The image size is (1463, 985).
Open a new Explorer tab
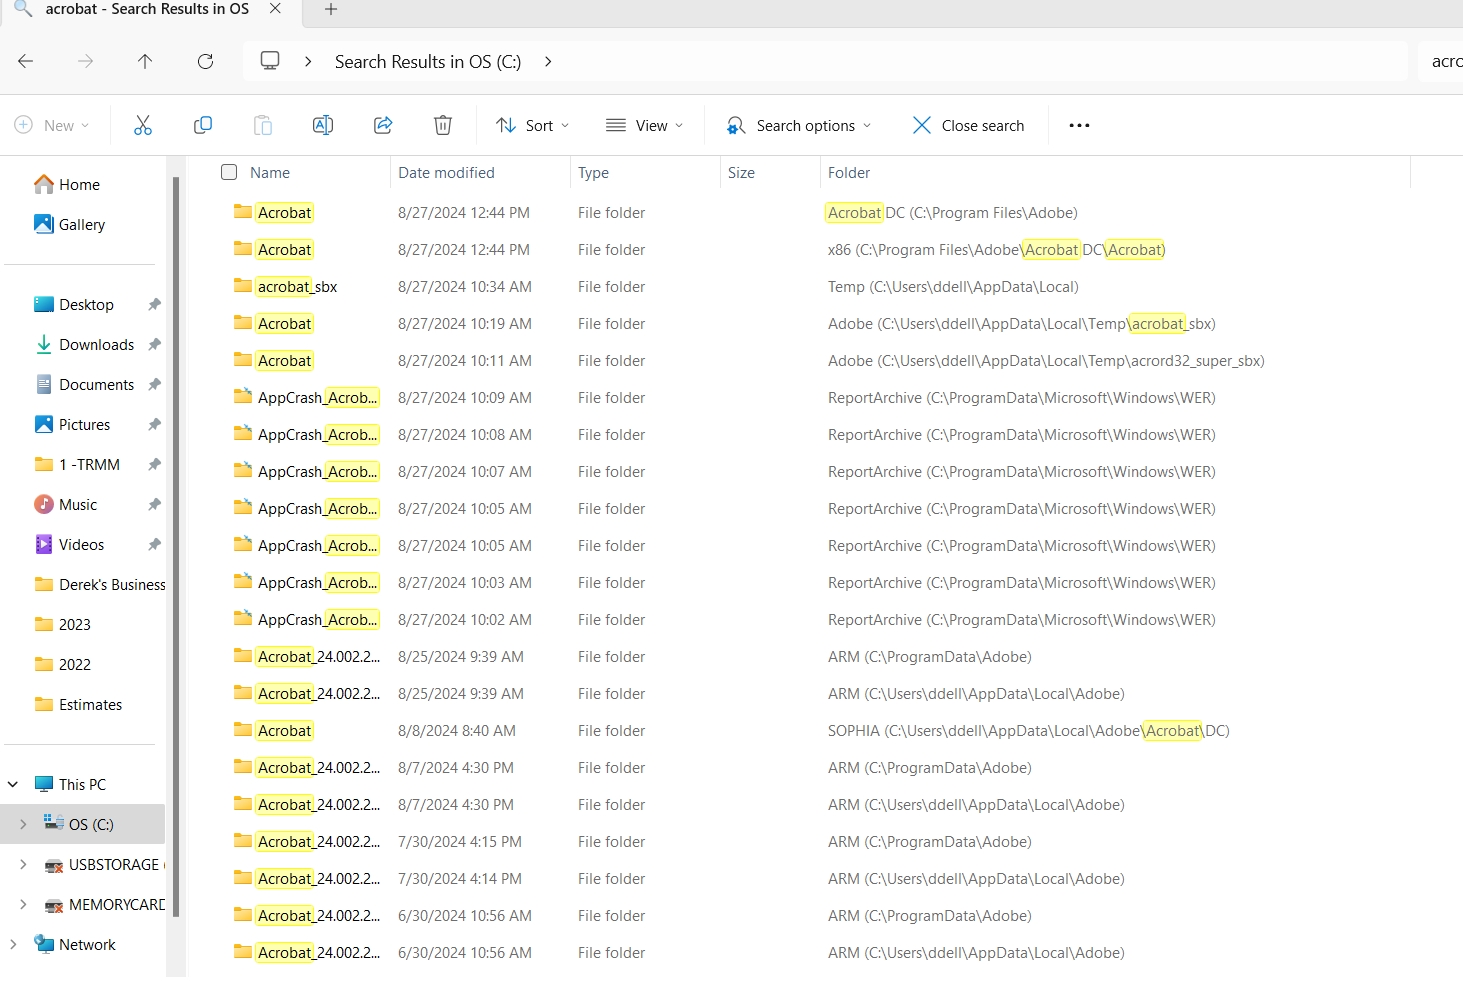click(330, 10)
